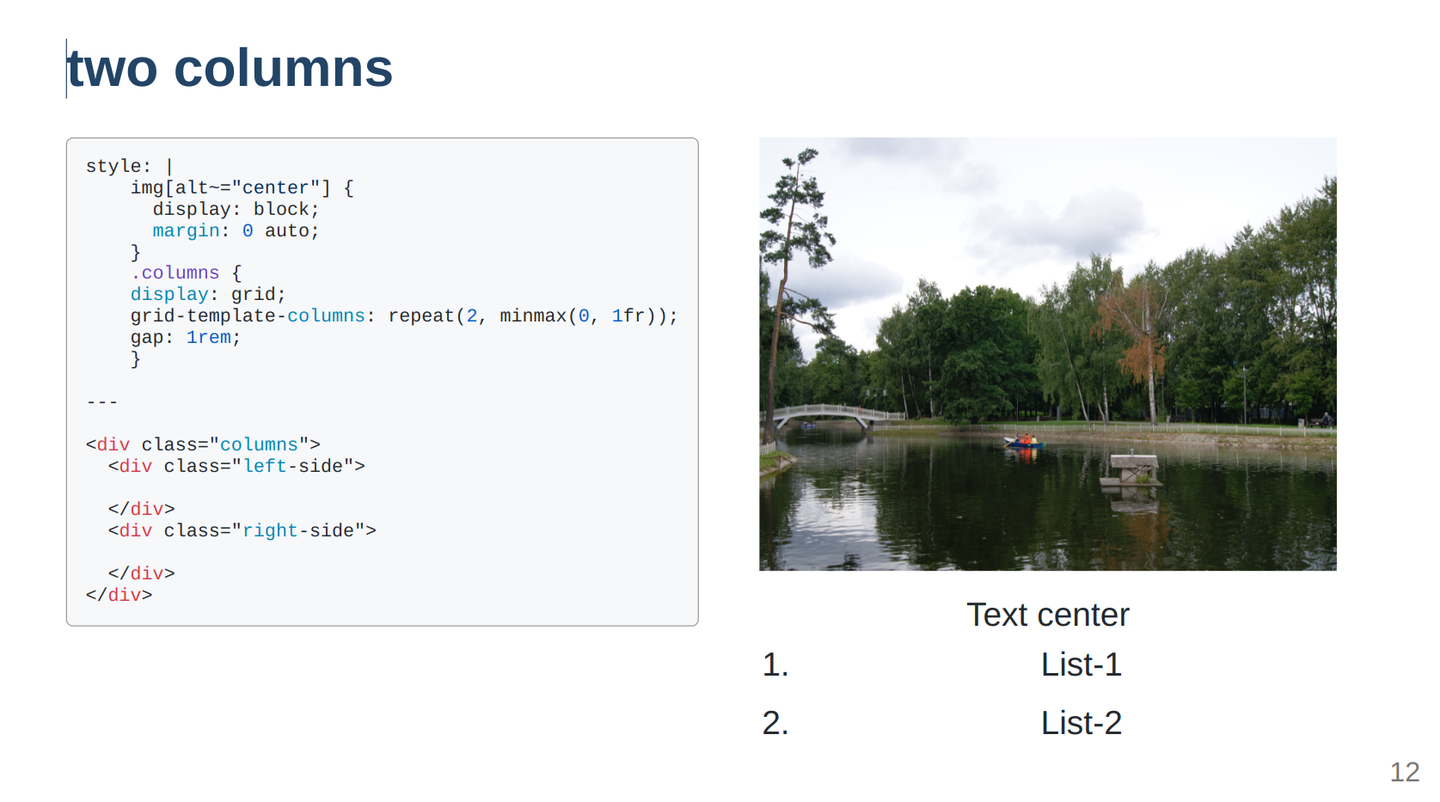Viewport: 1440px width, 802px height.
Task: Click the "display: block;" code line
Action: tap(236, 210)
